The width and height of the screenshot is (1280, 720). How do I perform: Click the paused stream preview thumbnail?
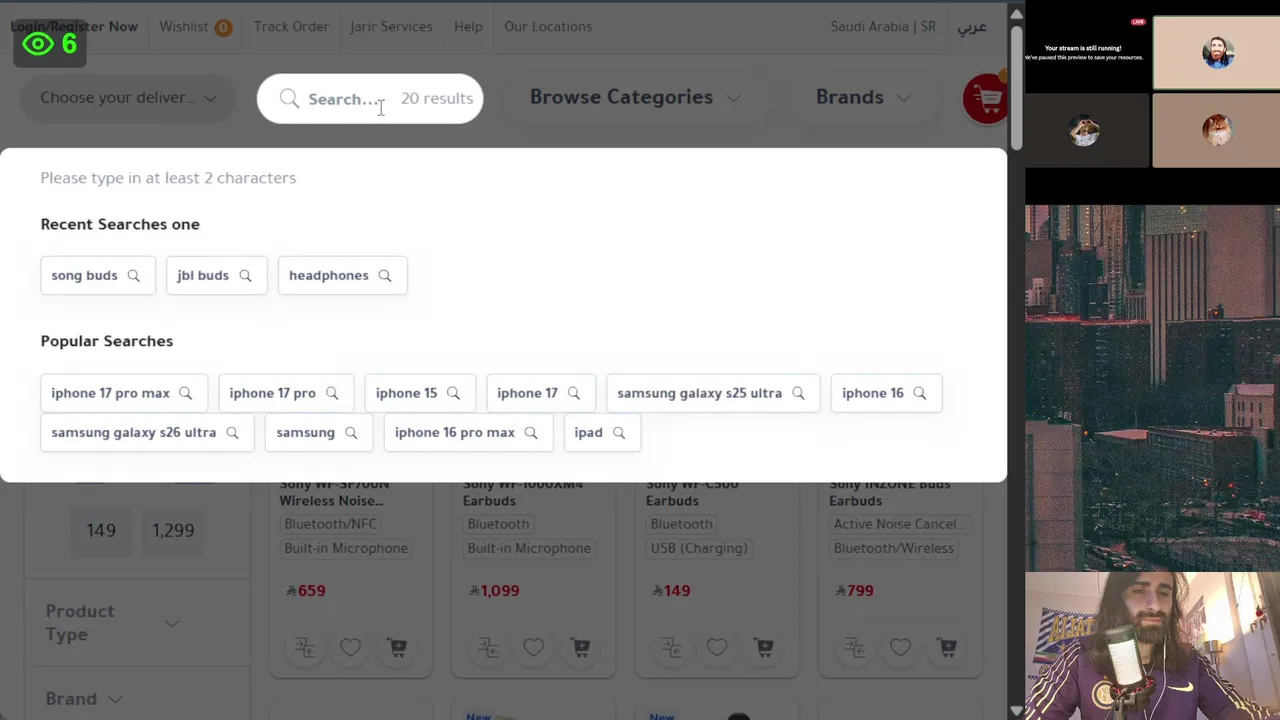(x=1088, y=52)
